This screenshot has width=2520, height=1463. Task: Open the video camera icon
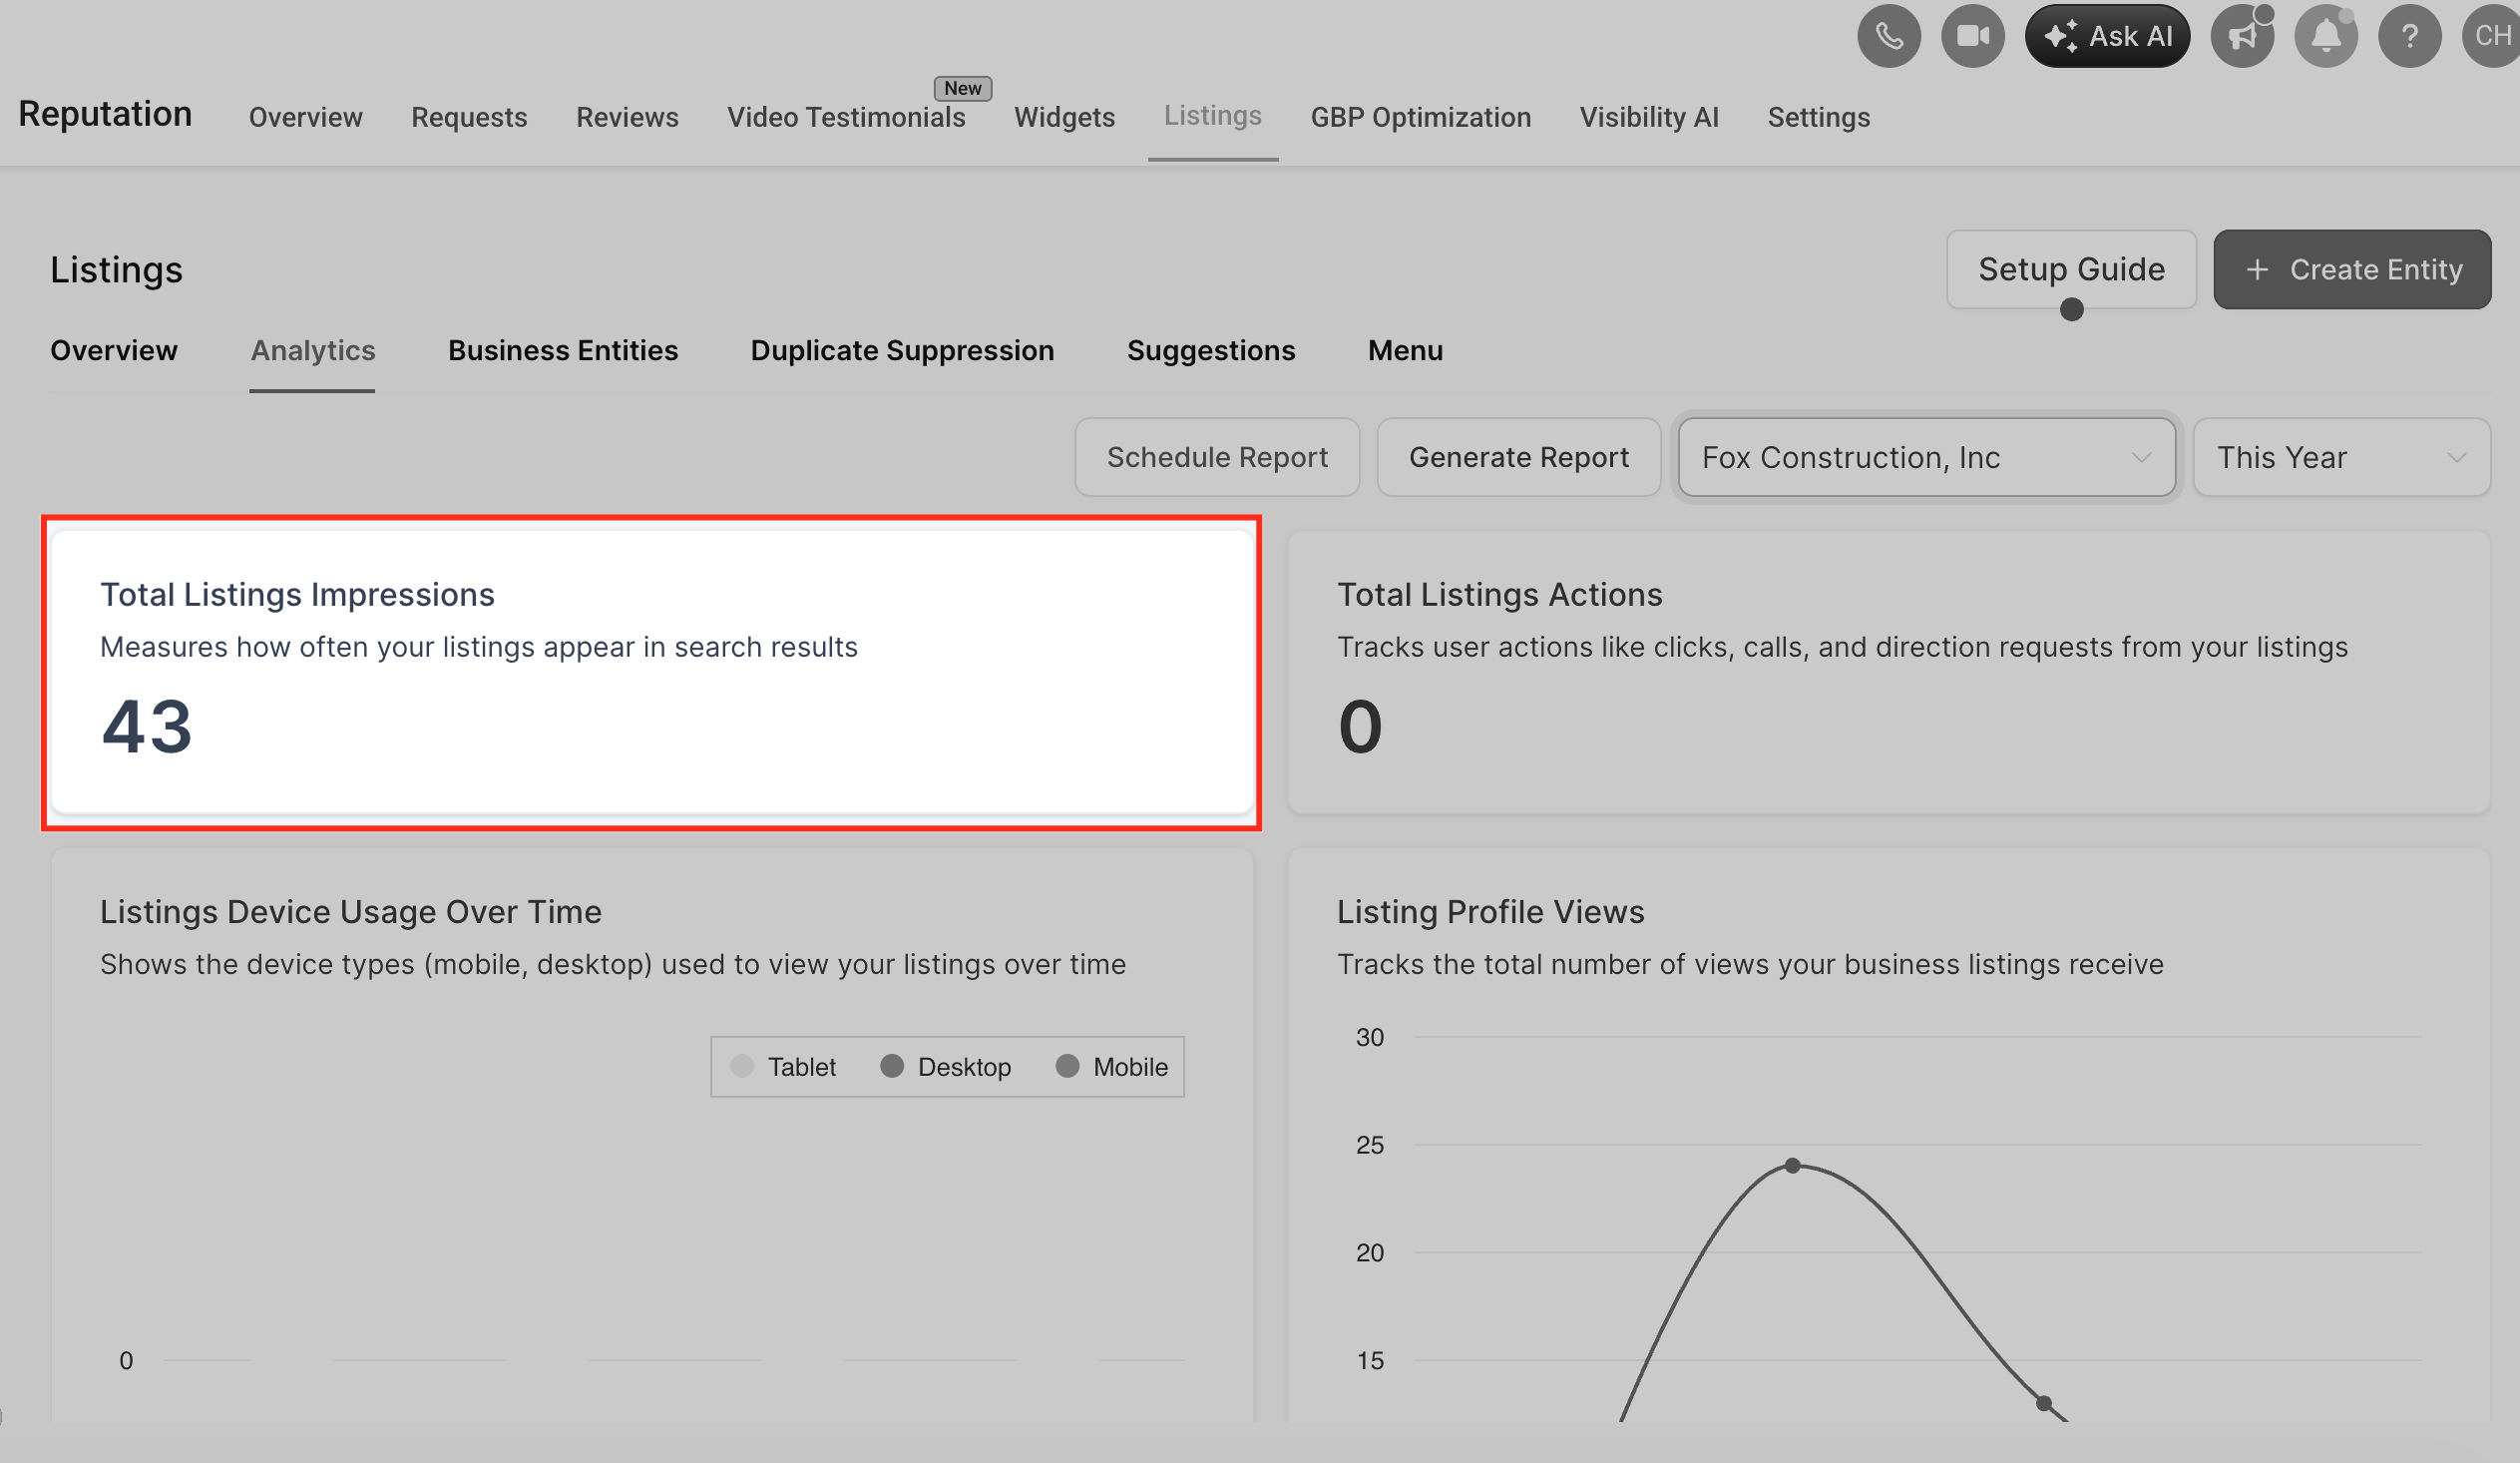point(1972,37)
